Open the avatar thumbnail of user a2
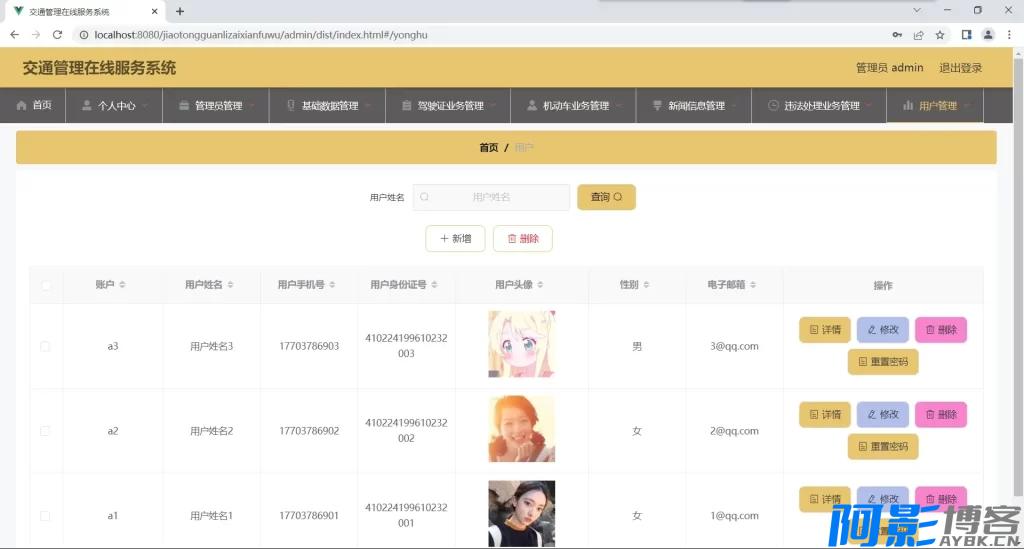This screenshot has height=549, width=1024. coord(521,429)
